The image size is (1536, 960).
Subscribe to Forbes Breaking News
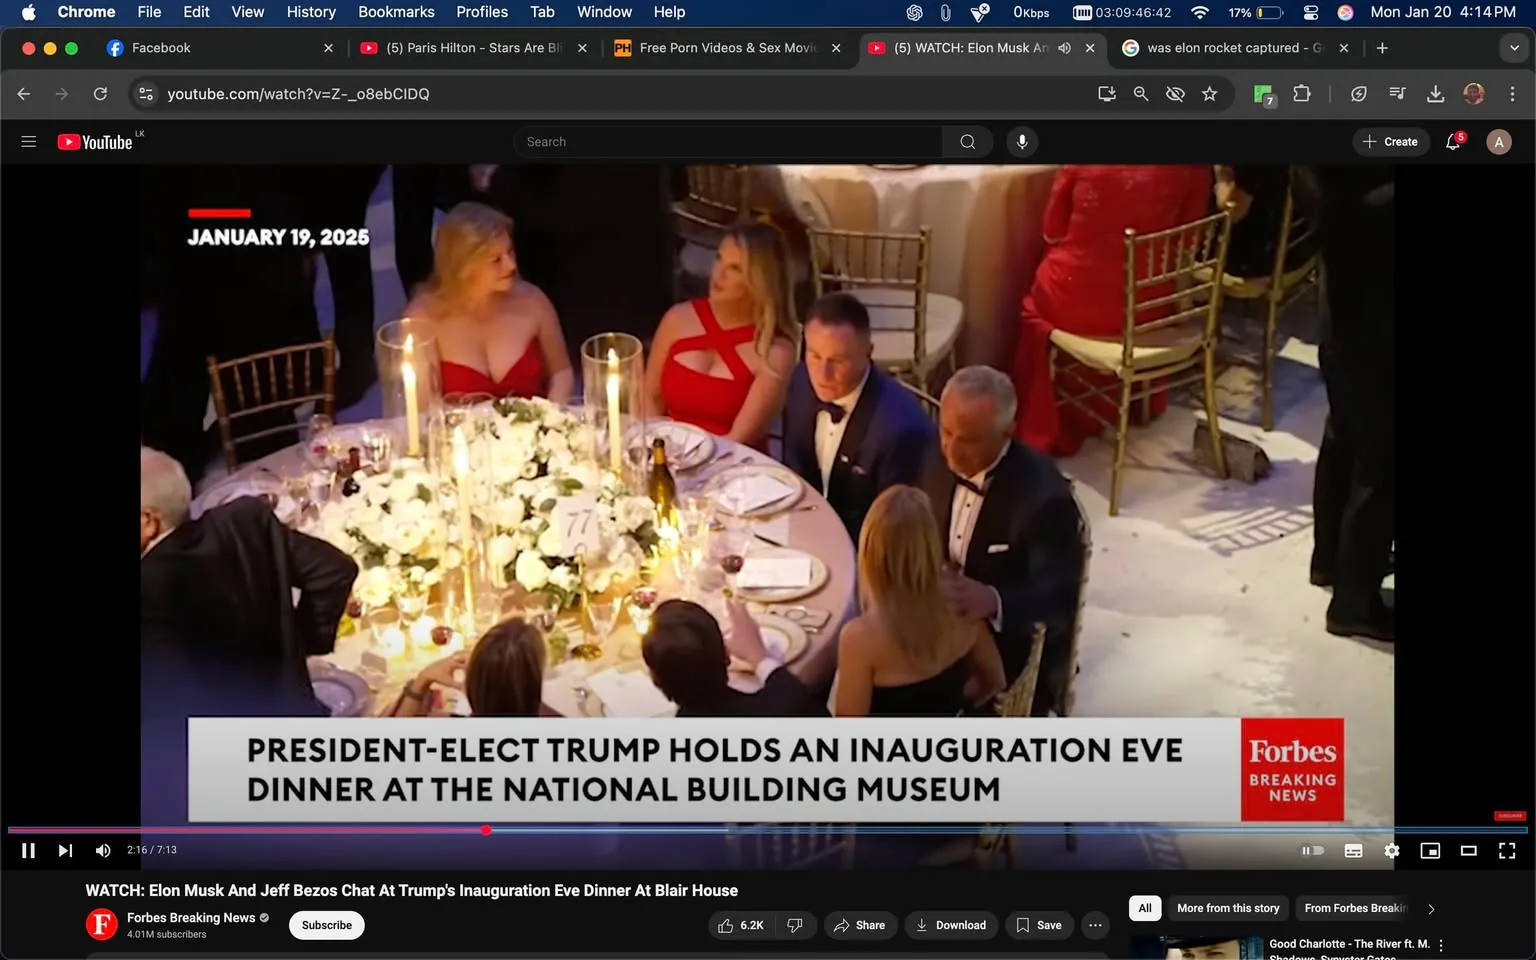coord(326,925)
